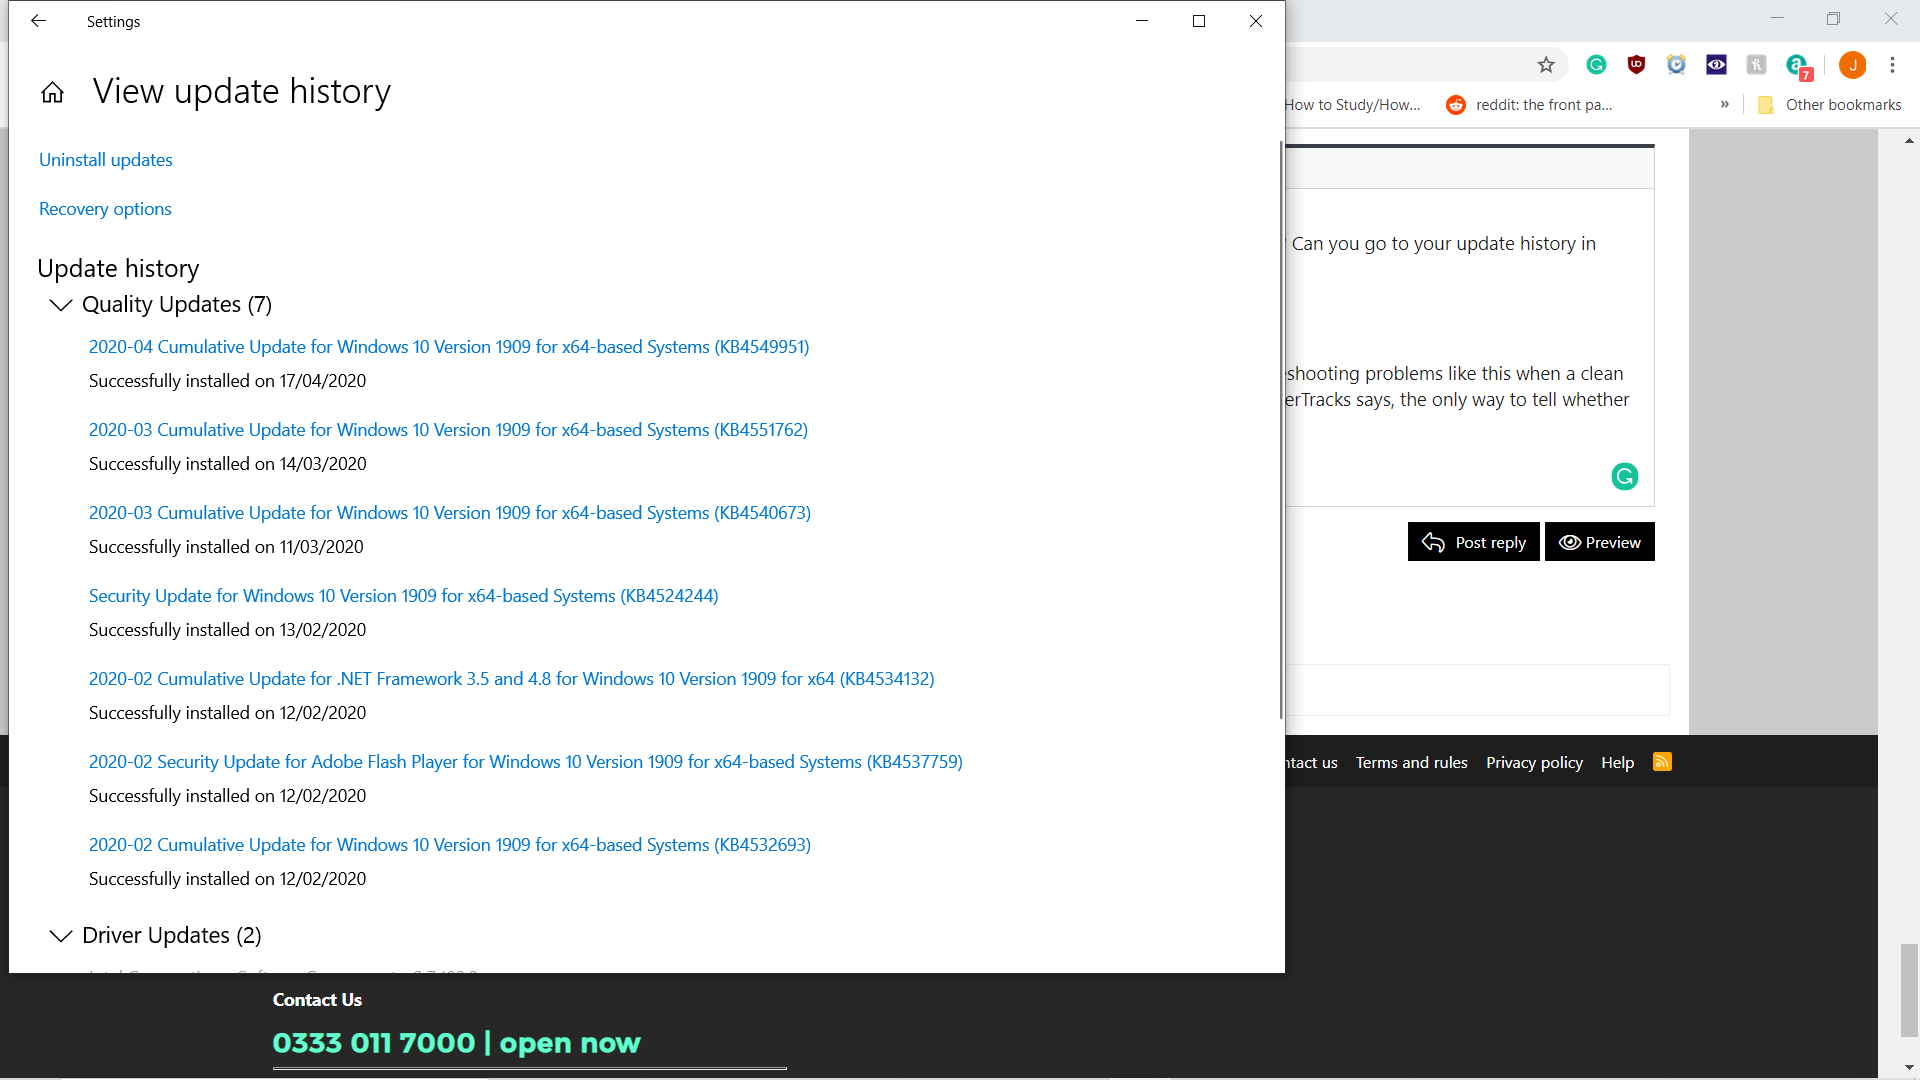Open KB4551762 cumulative update link

point(448,430)
